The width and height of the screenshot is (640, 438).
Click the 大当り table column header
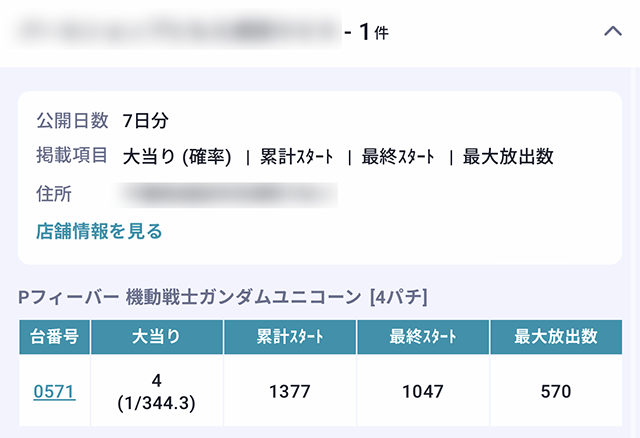(x=156, y=337)
